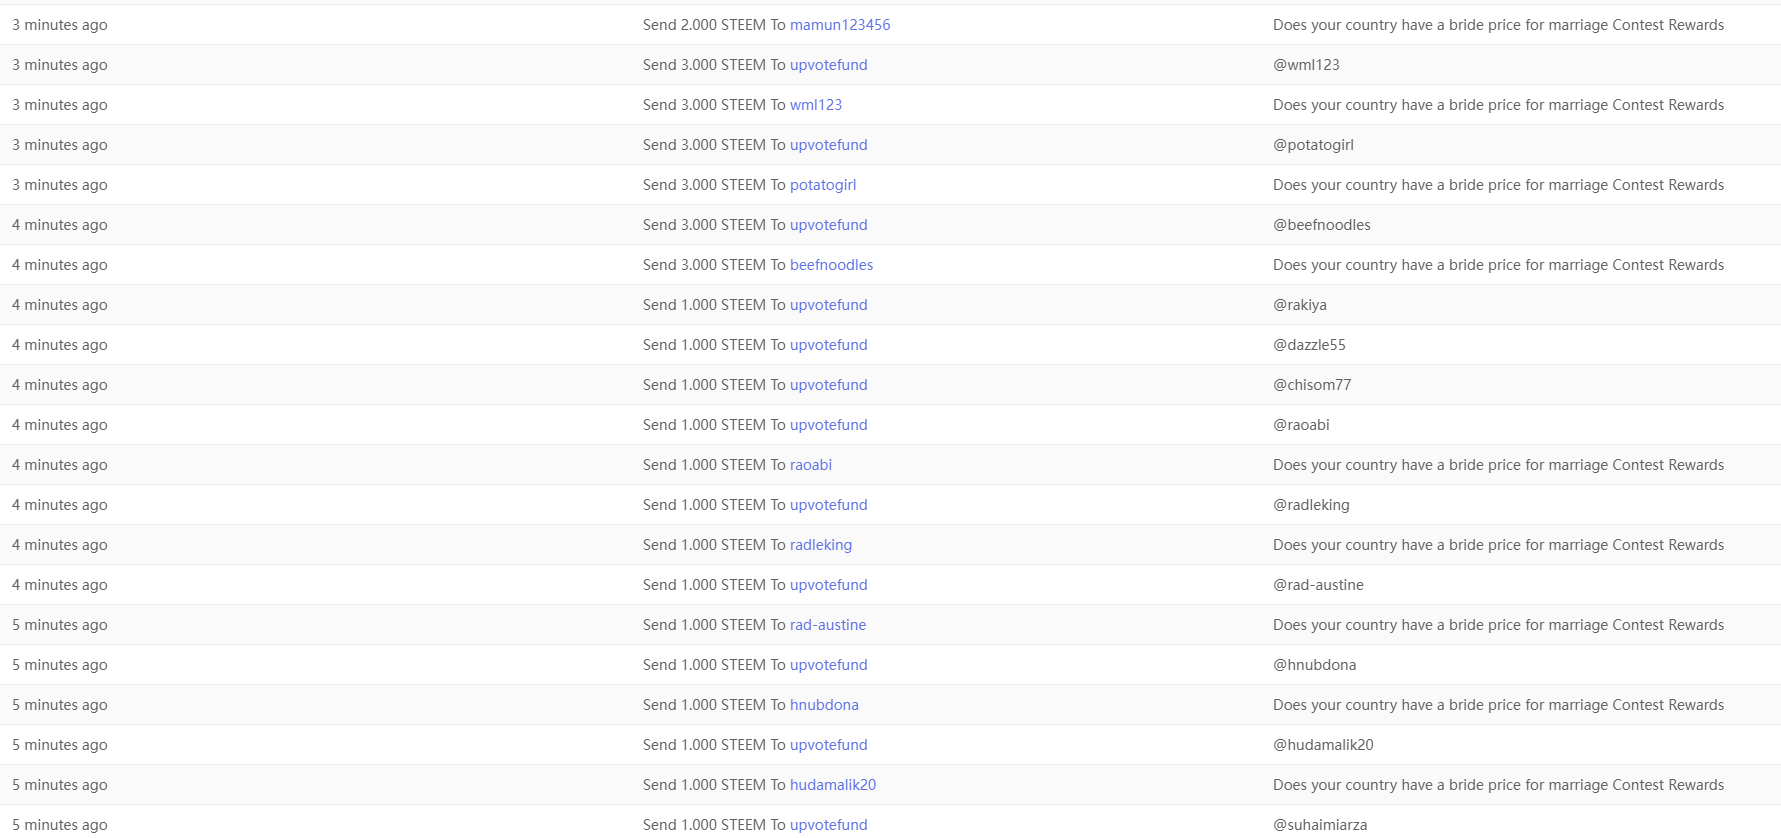The width and height of the screenshot is (1781, 838).
Task: Select Contest Rewards memo in radleking recipient row
Action: click(1498, 545)
